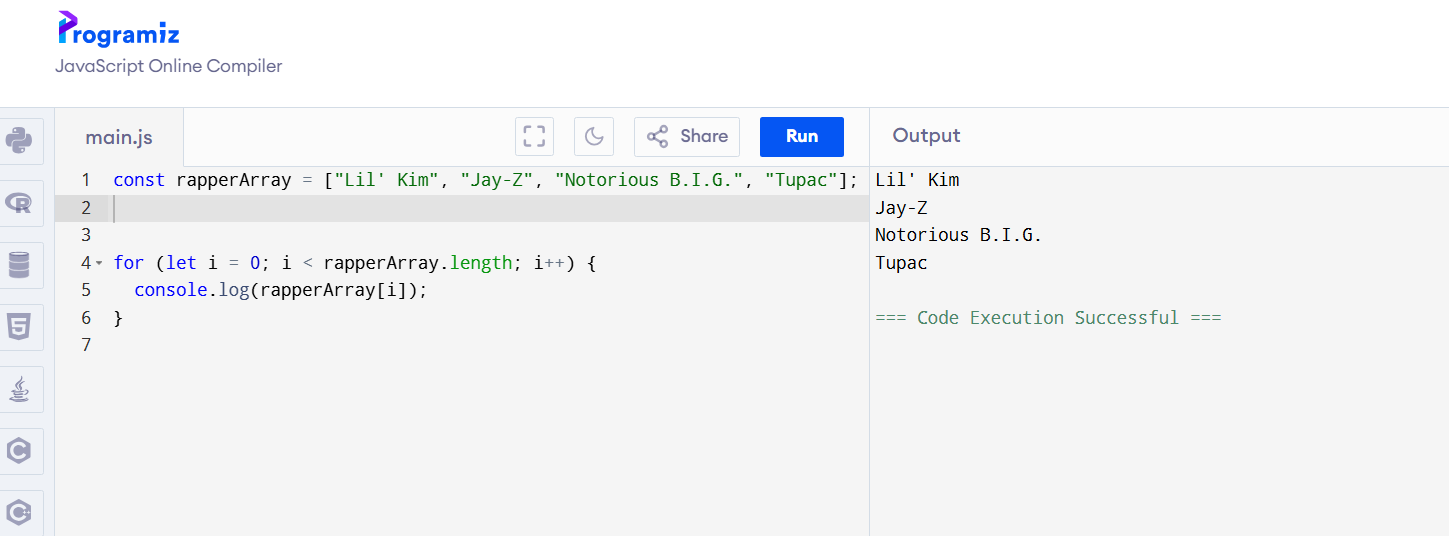Share the code snippet
This screenshot has height=536, width=1449.
tap(687, 137)
